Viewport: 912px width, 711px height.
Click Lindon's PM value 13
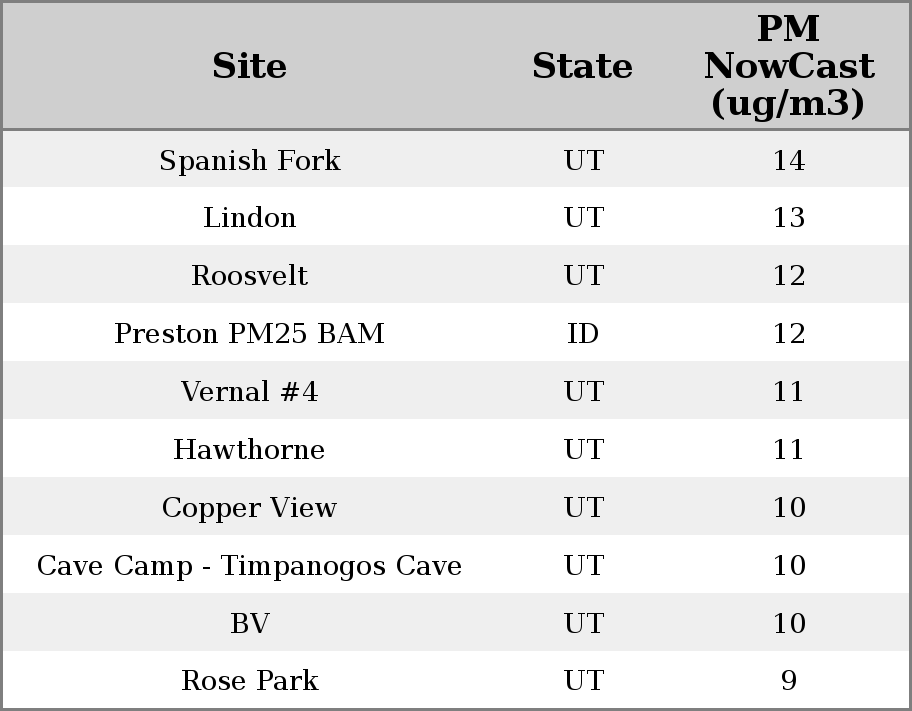tap(788, 218)
